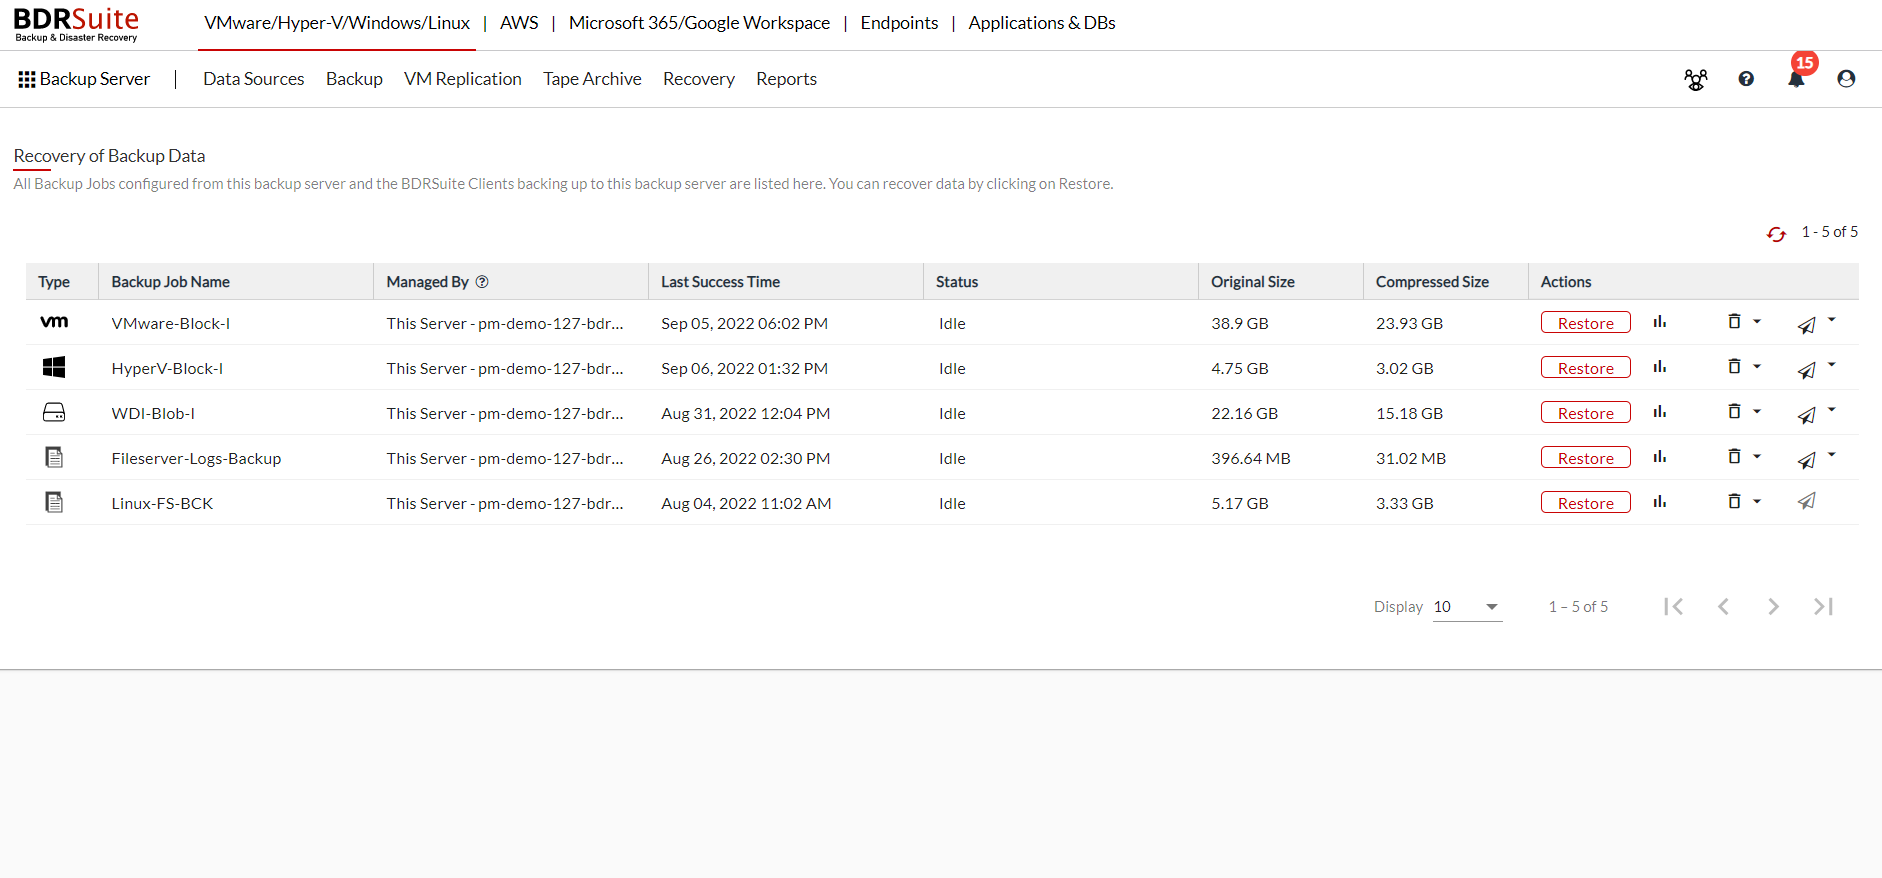Open the notifications bell with 15 alerts
The width and height of the screenshot is (1882, 878).
pyautogui.click(x=1797, y=79)
